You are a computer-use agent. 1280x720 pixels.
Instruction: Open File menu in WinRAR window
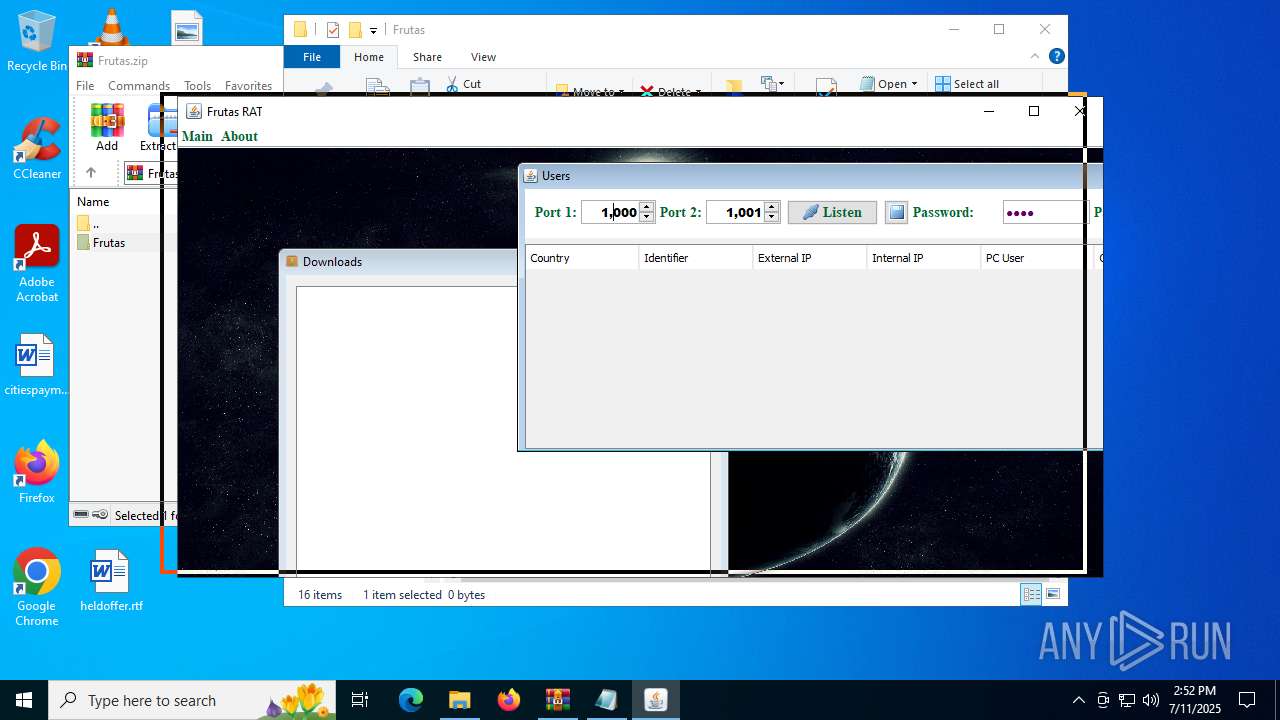coord(85,86)
